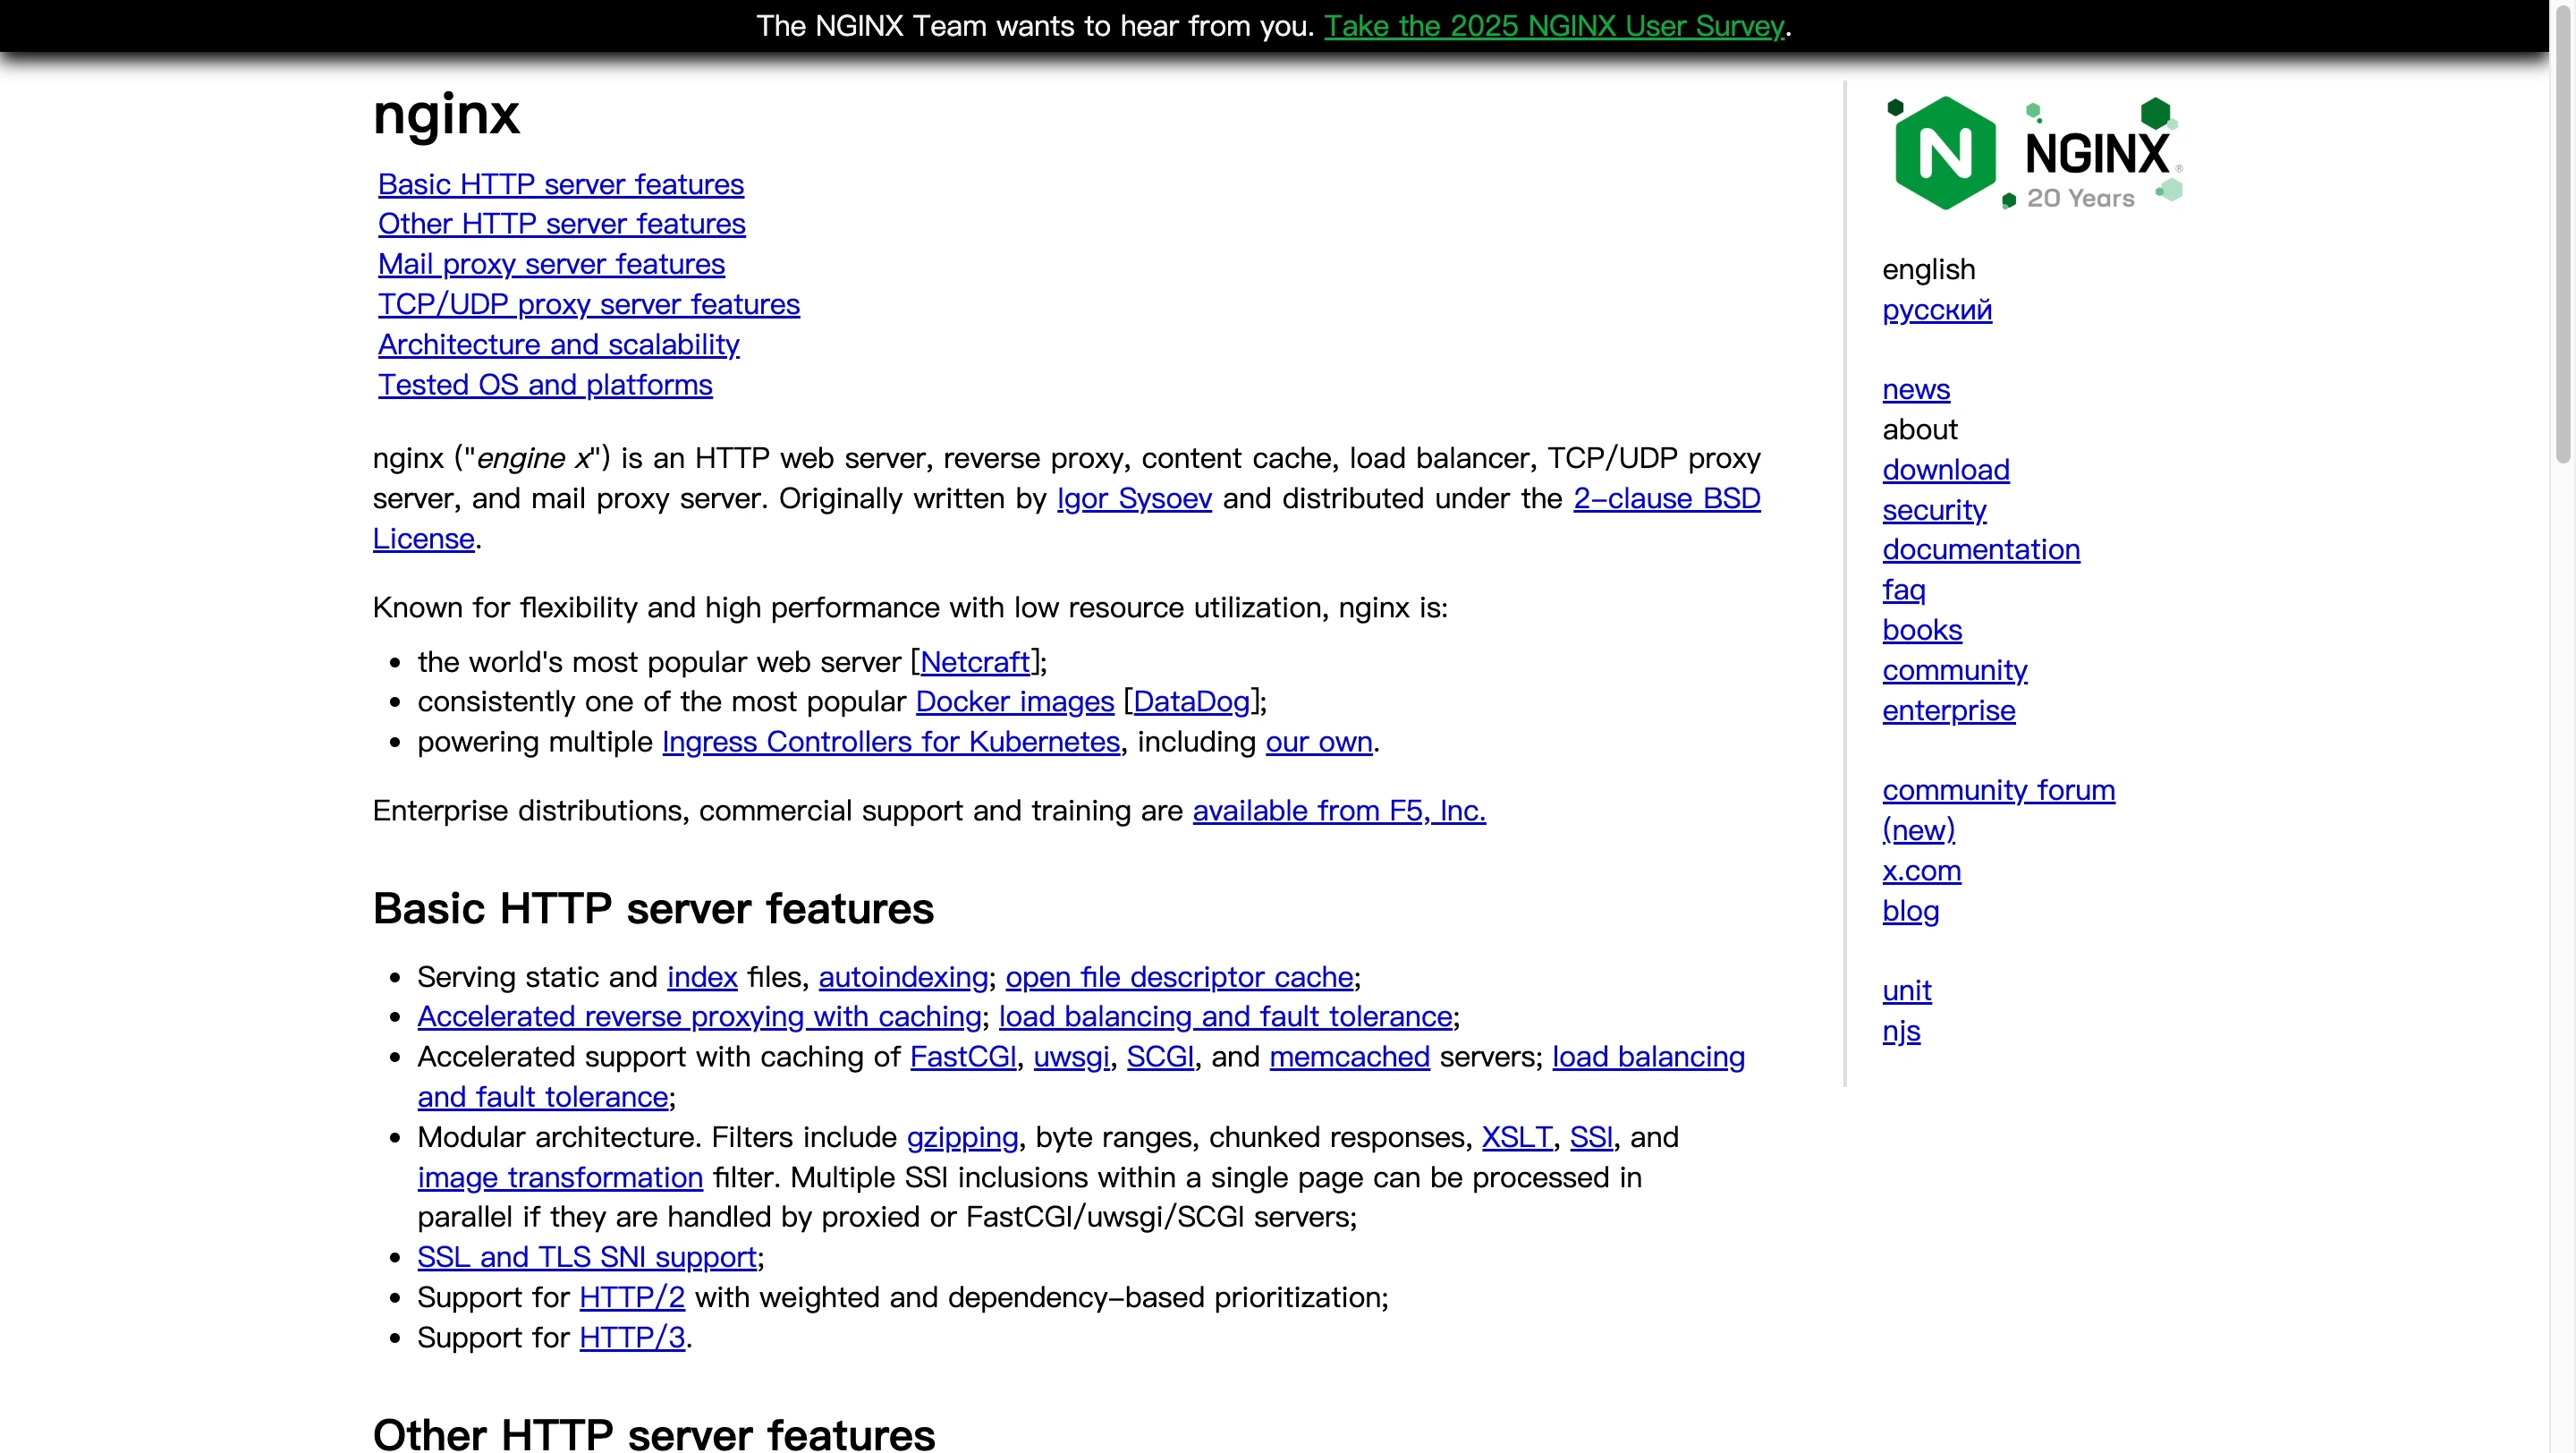Open the HTTP/2 link
This screenshot has height=1453, width=2576.
(x=632, y=1297)
